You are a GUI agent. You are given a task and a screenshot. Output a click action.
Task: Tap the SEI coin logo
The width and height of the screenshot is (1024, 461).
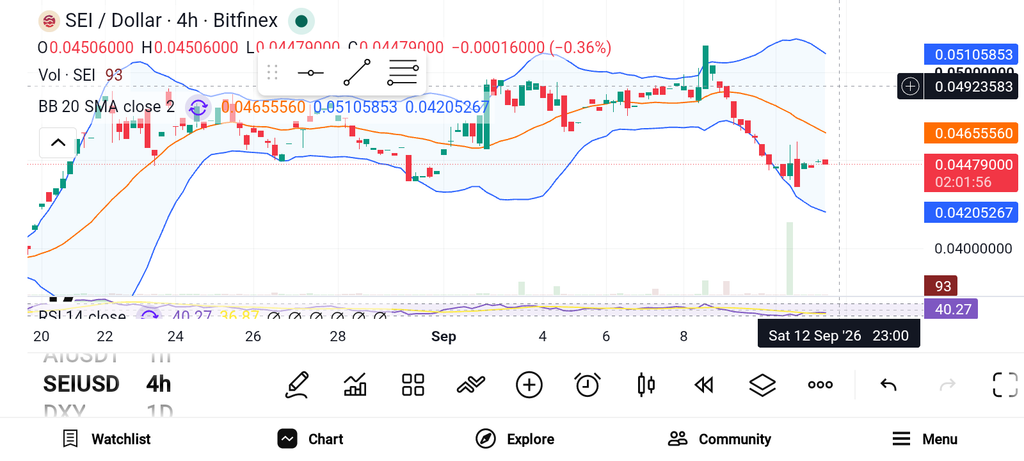pyautogui.click(x=48, y=21)
